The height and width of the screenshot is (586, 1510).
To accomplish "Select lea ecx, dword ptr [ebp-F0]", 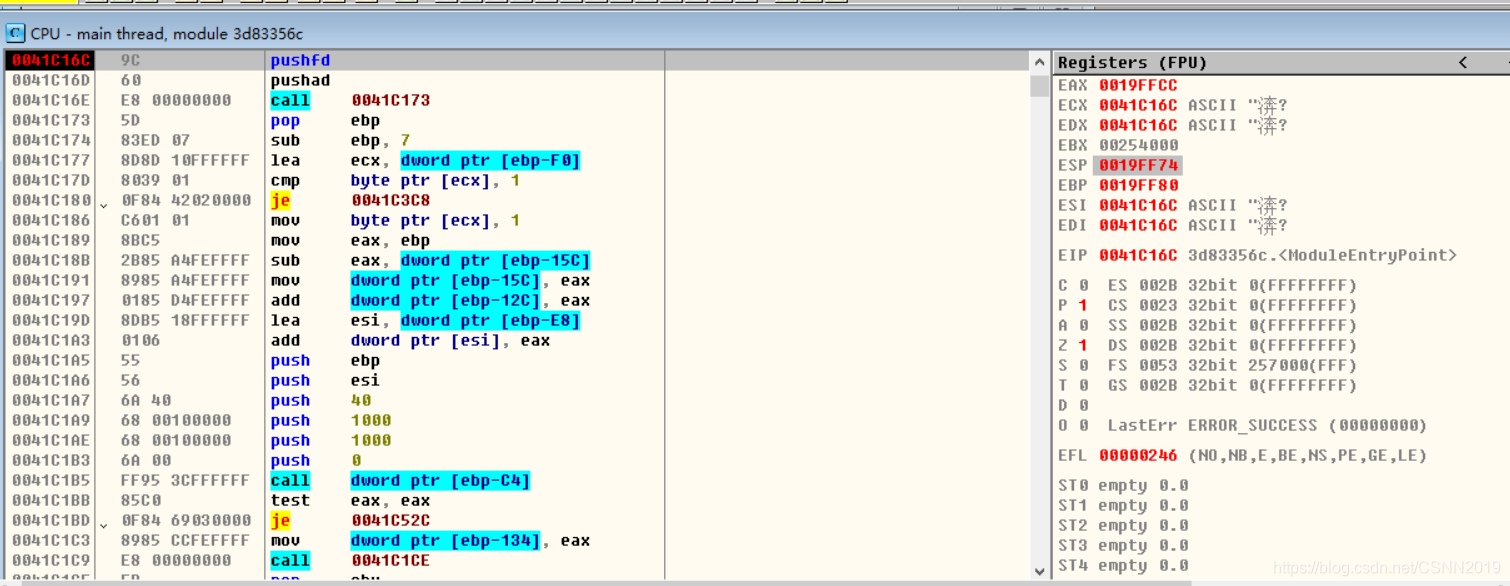I will 426,161.
